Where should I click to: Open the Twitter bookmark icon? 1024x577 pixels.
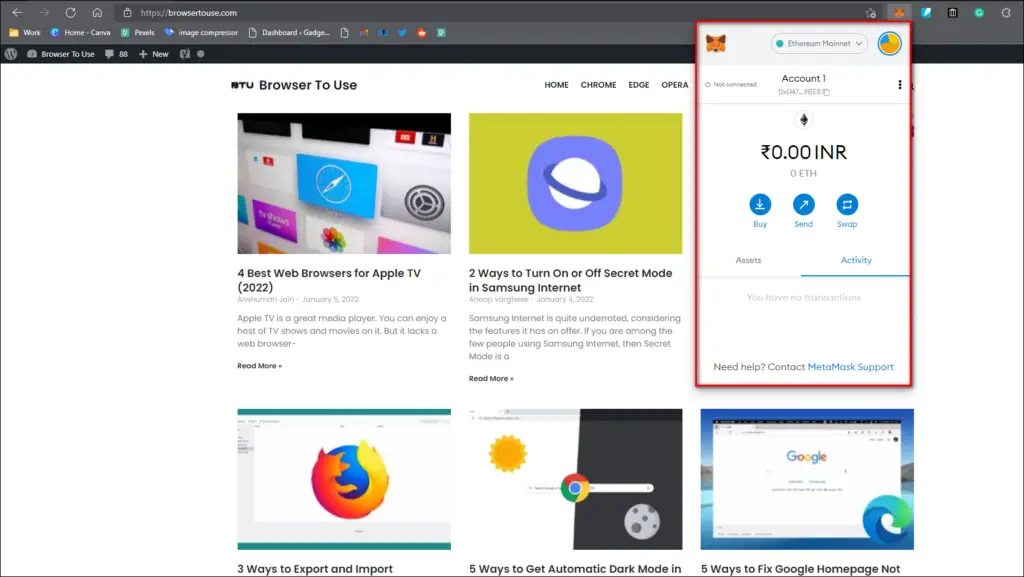point(402,33)
